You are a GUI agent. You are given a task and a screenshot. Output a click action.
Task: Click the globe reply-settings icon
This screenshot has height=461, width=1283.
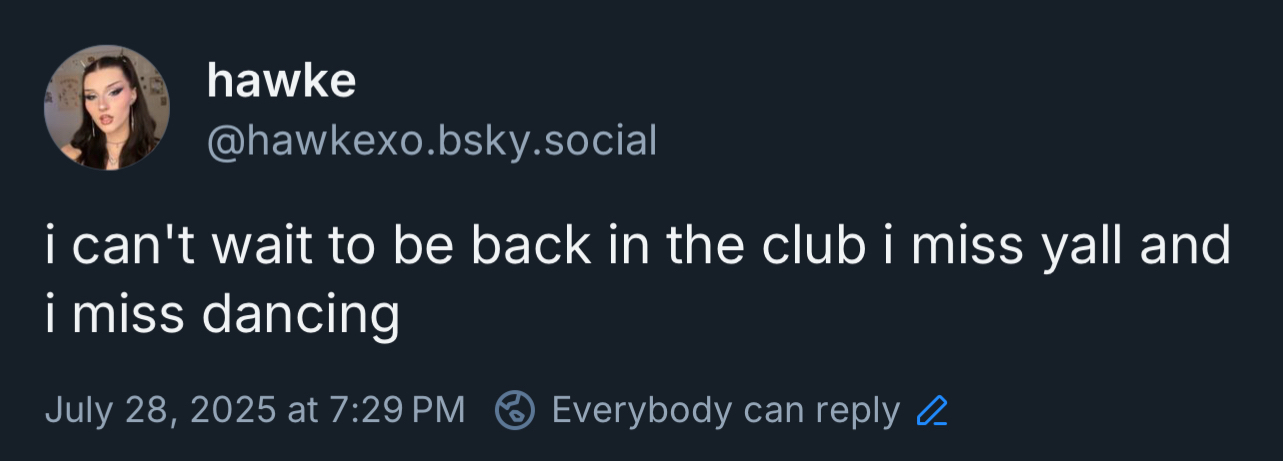[x=515, y=410]
